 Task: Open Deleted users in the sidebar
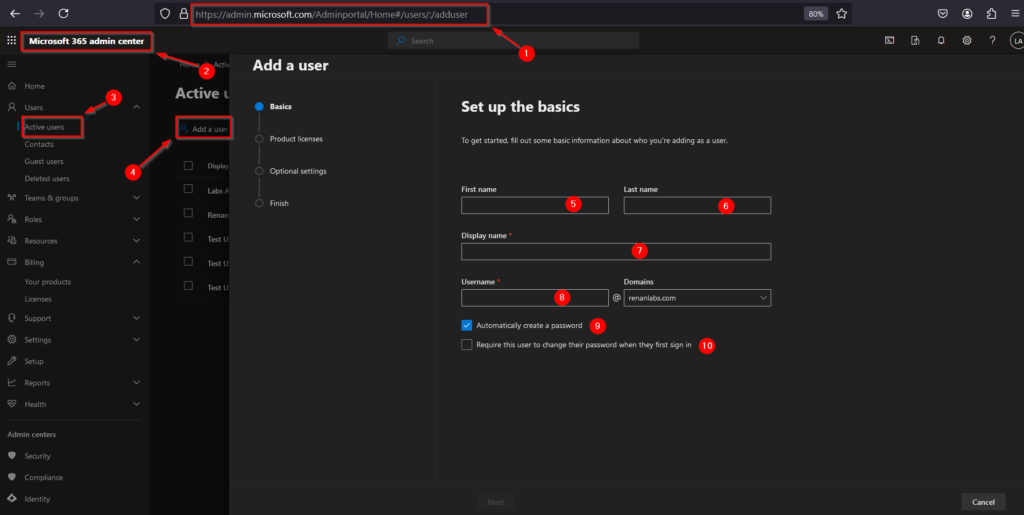[47, 178]
